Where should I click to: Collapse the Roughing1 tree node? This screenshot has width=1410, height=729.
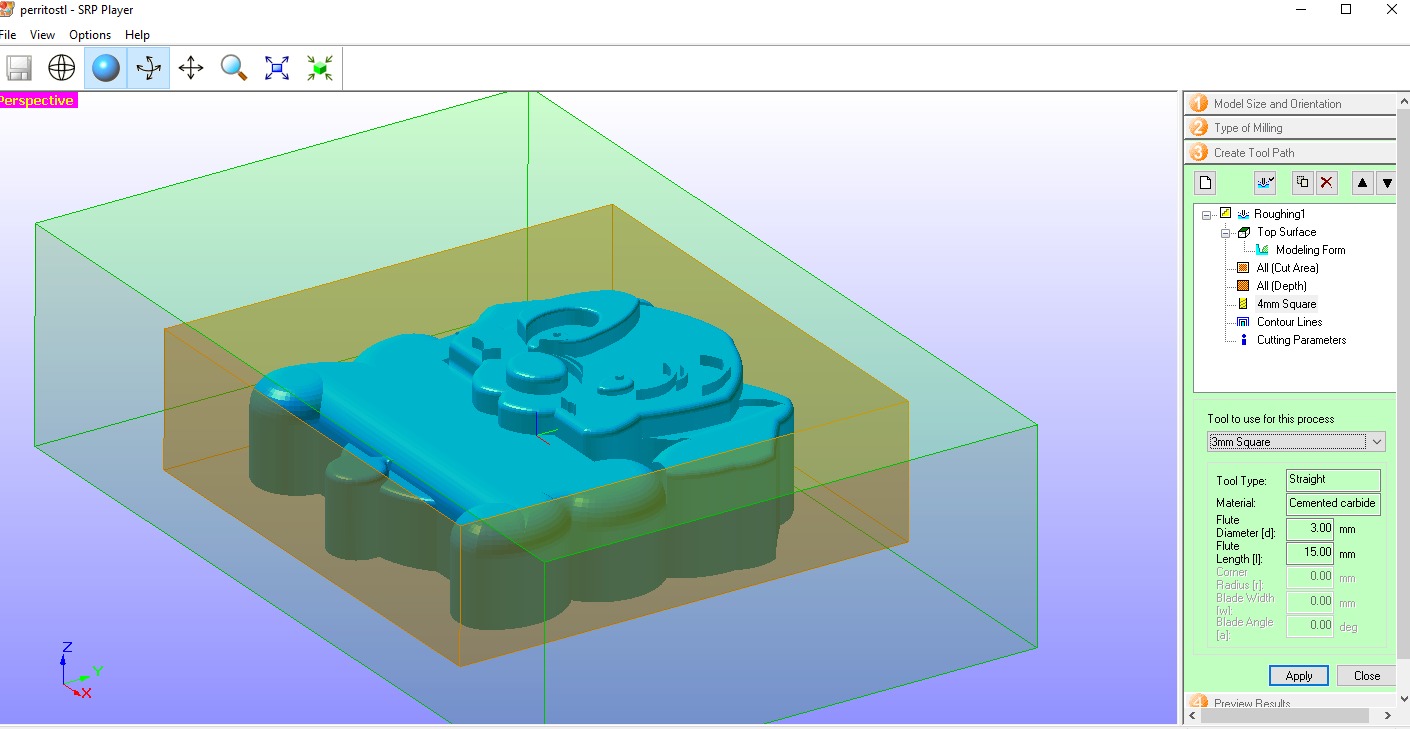[1208, 214]
